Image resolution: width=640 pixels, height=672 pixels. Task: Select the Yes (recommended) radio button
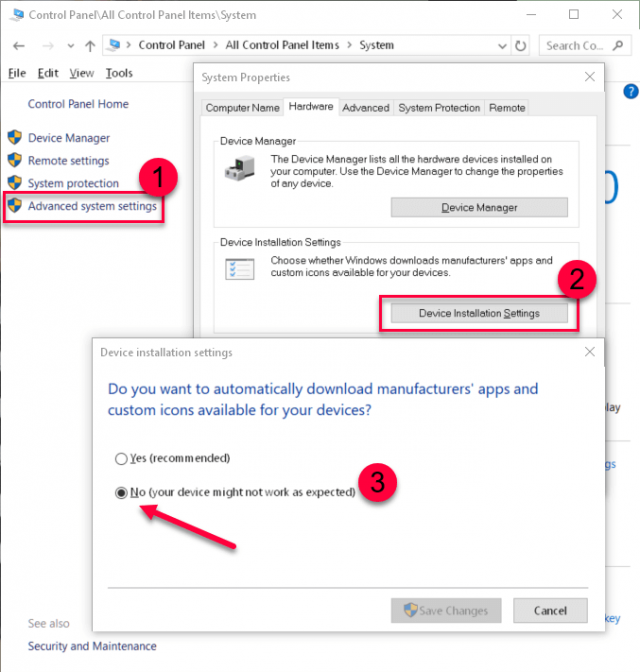click(121, 459)
